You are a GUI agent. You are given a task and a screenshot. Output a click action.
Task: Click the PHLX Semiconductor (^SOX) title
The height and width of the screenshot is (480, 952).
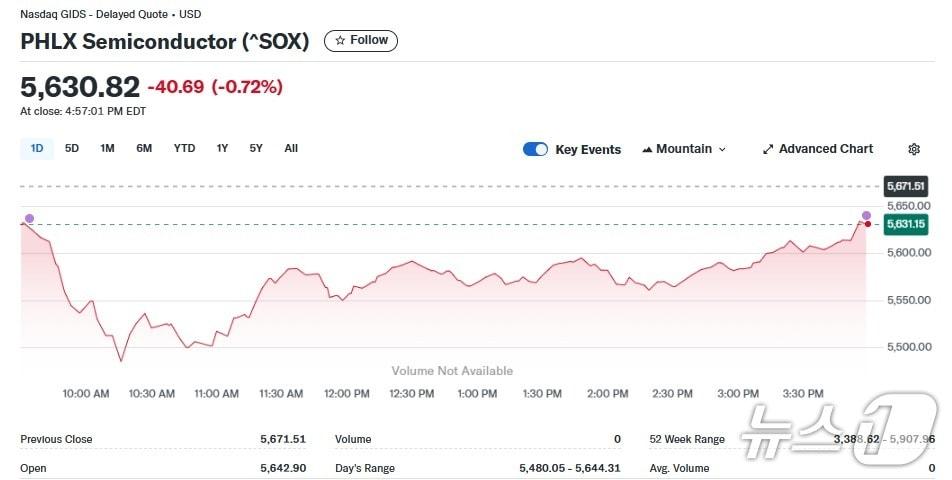tap(165, 42)
